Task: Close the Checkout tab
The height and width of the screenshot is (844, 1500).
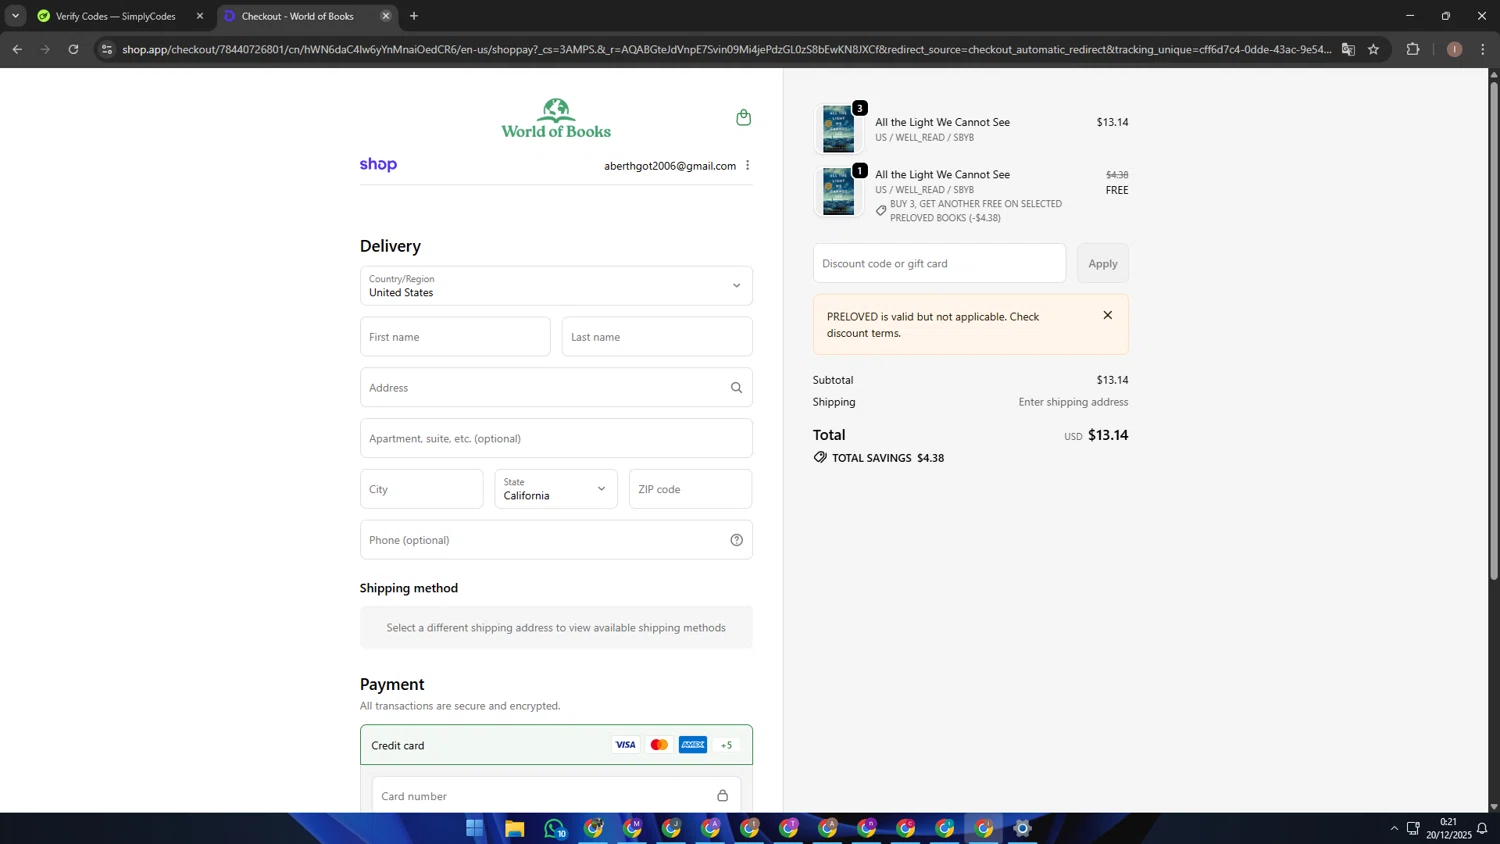Action: click(x=385, y=16)
